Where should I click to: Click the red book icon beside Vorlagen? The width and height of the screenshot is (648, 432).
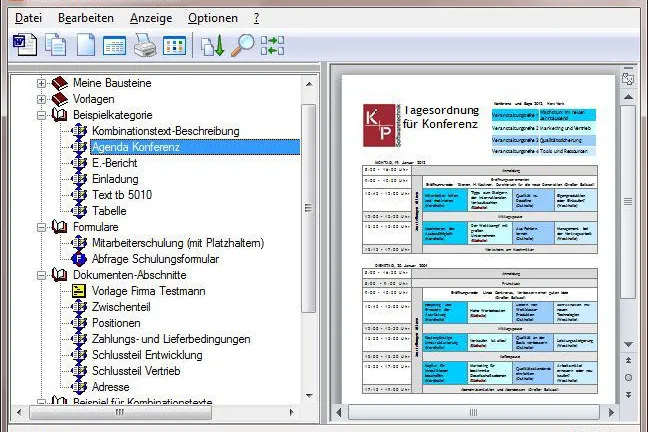[x=60, y=99]
